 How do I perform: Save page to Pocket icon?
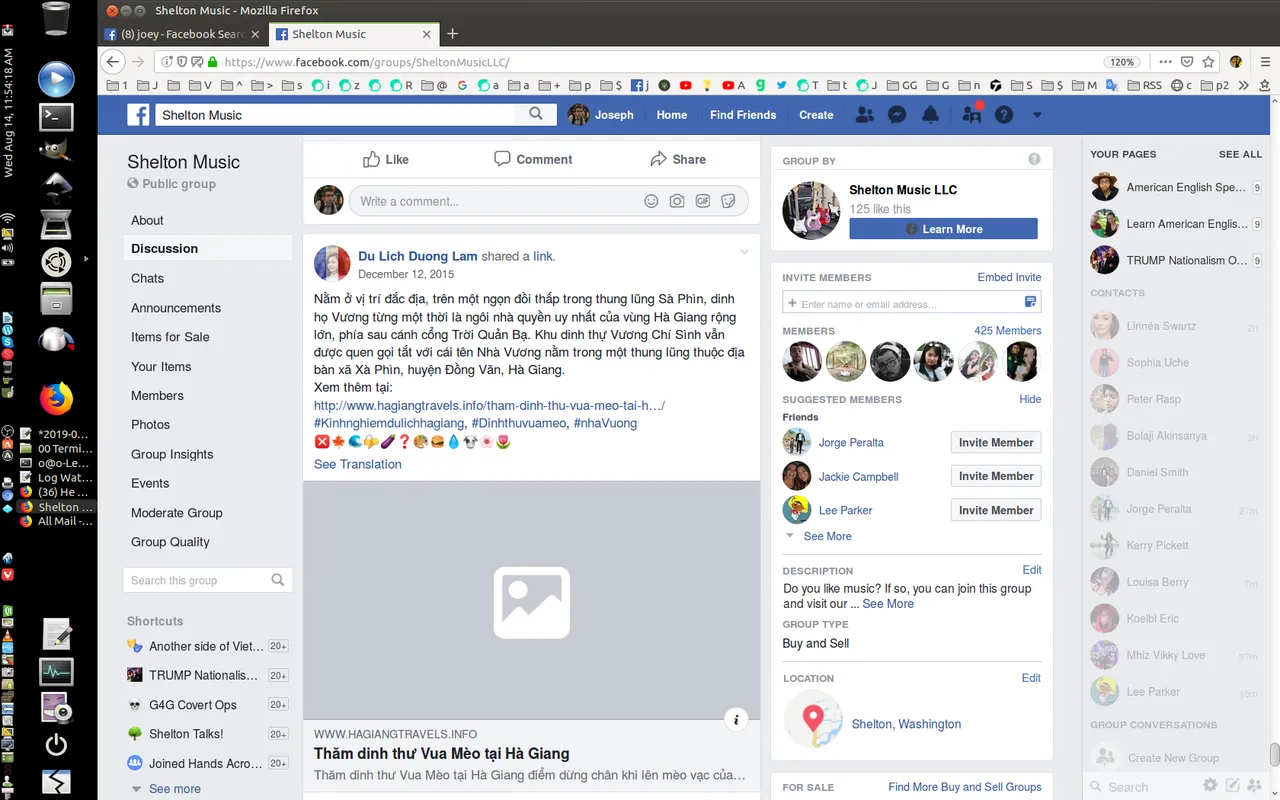click(x=1187, y=62)
